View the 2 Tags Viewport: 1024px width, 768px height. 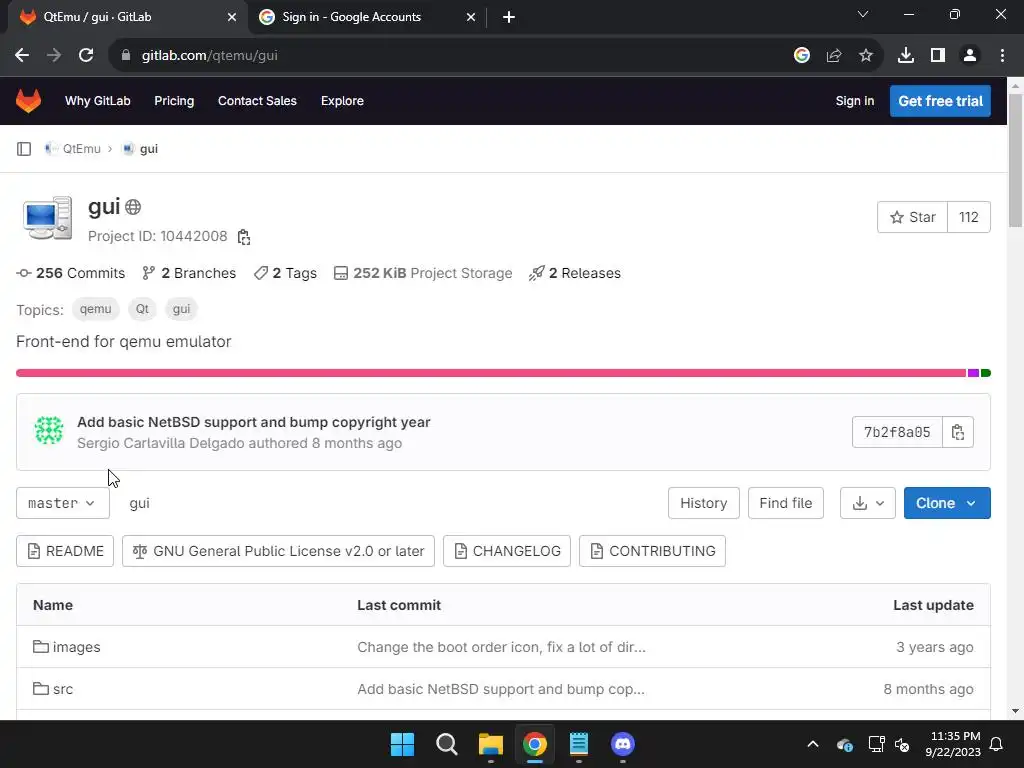[285, 273]
